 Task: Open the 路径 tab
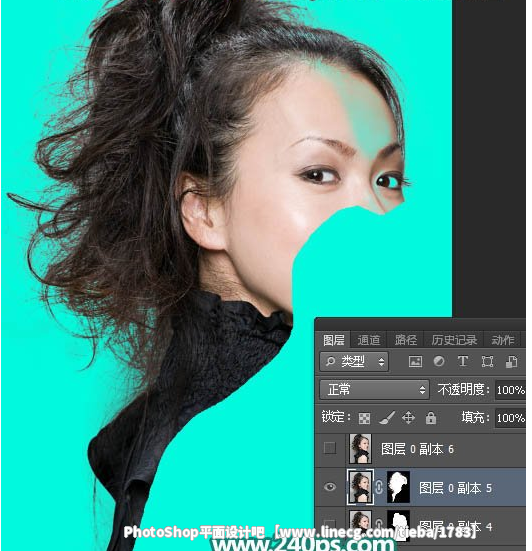406,340
